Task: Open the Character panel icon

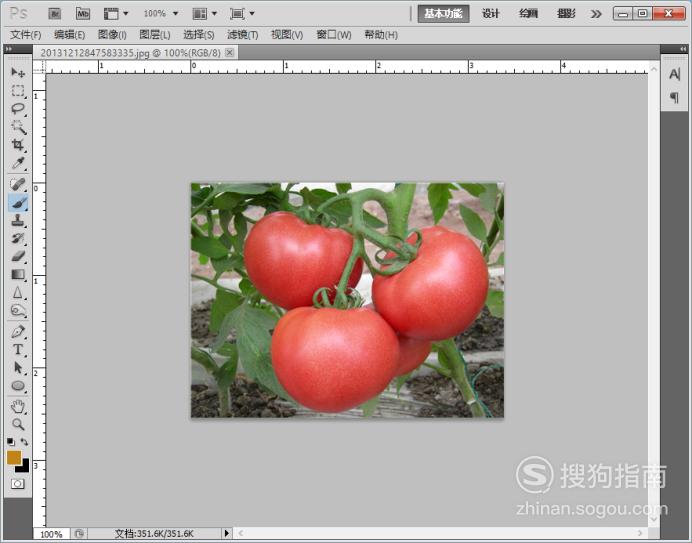Action: point(674,74)
